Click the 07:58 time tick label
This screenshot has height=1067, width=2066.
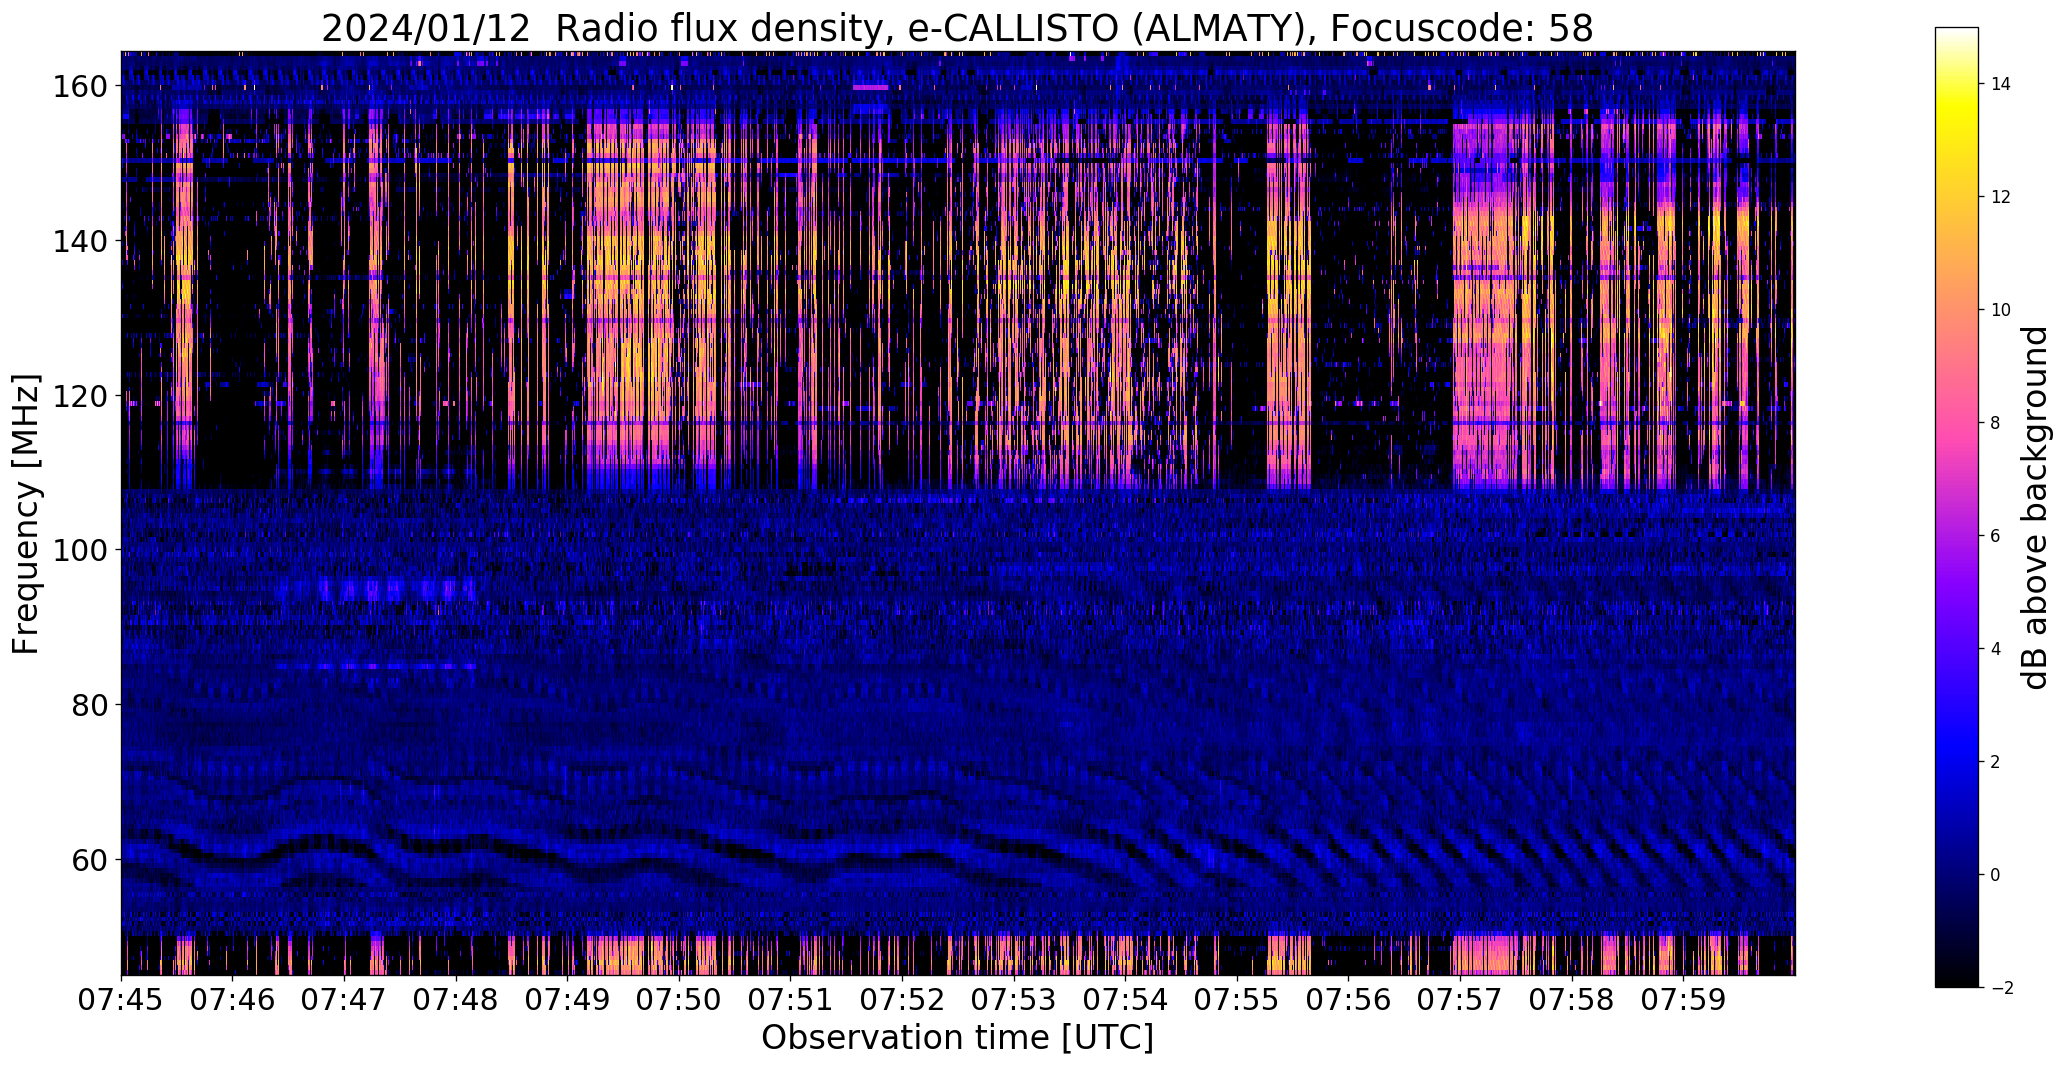point(1572,999)
